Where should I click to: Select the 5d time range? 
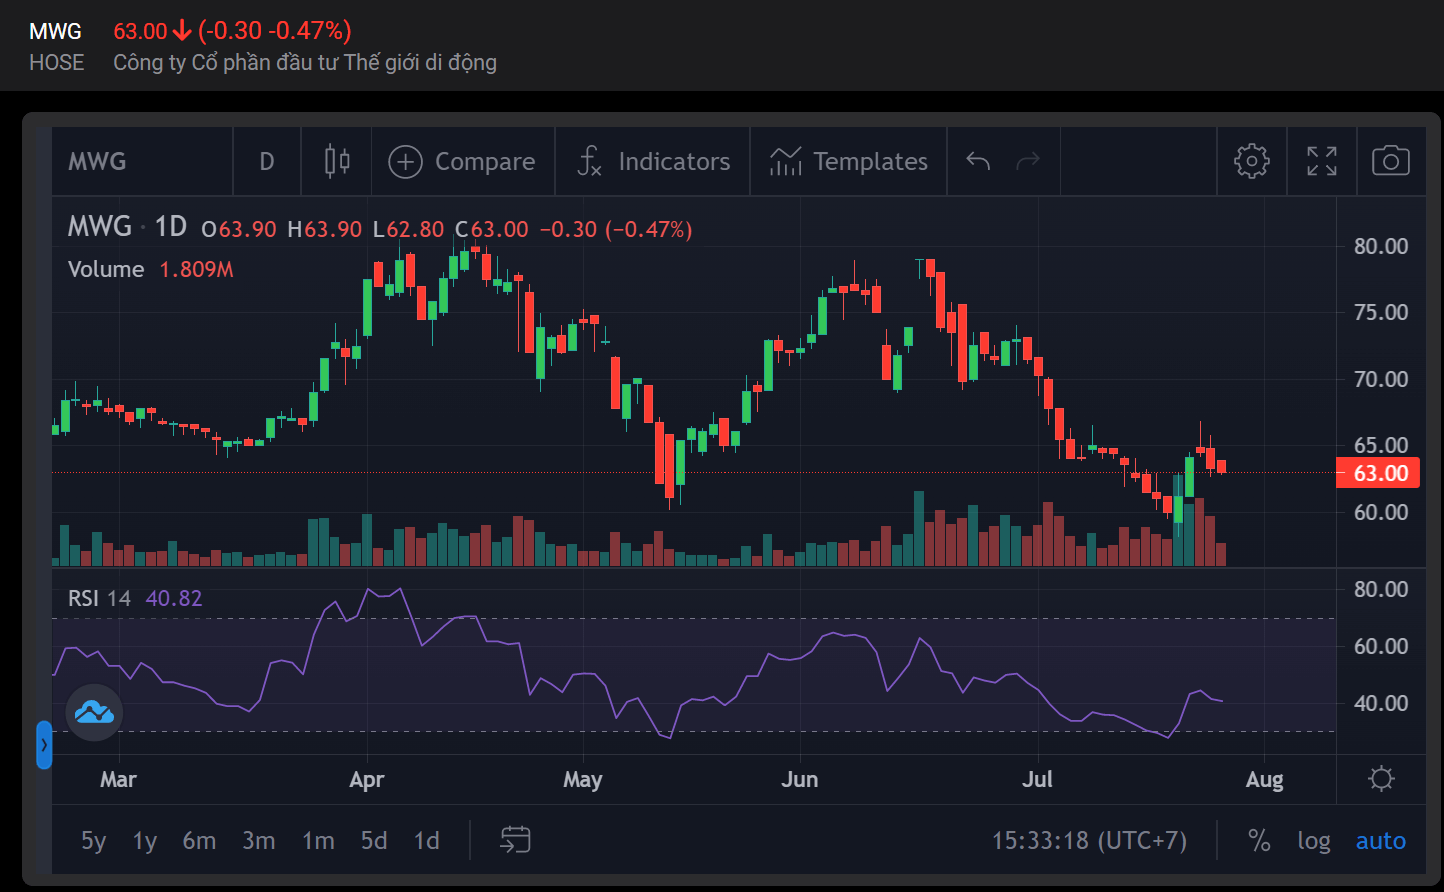click(374, 841)
